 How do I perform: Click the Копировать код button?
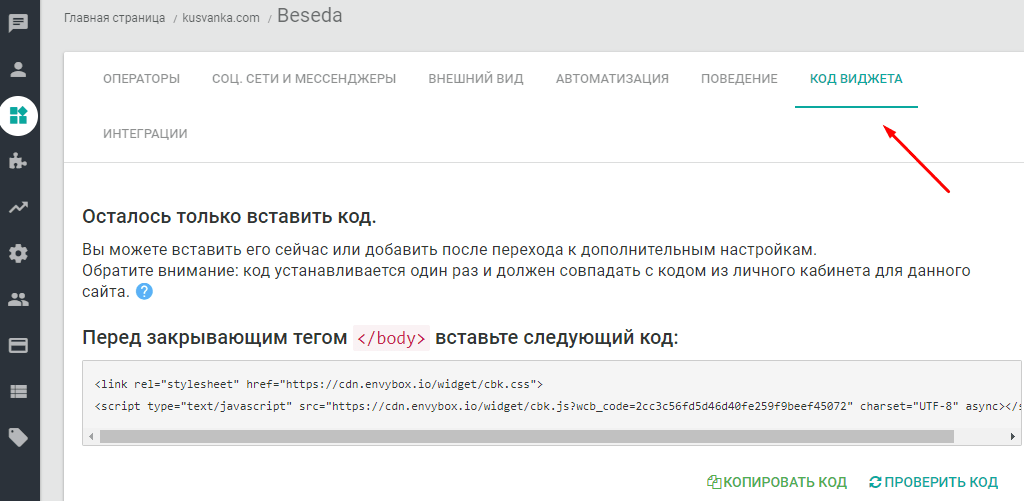pos(777,482)
